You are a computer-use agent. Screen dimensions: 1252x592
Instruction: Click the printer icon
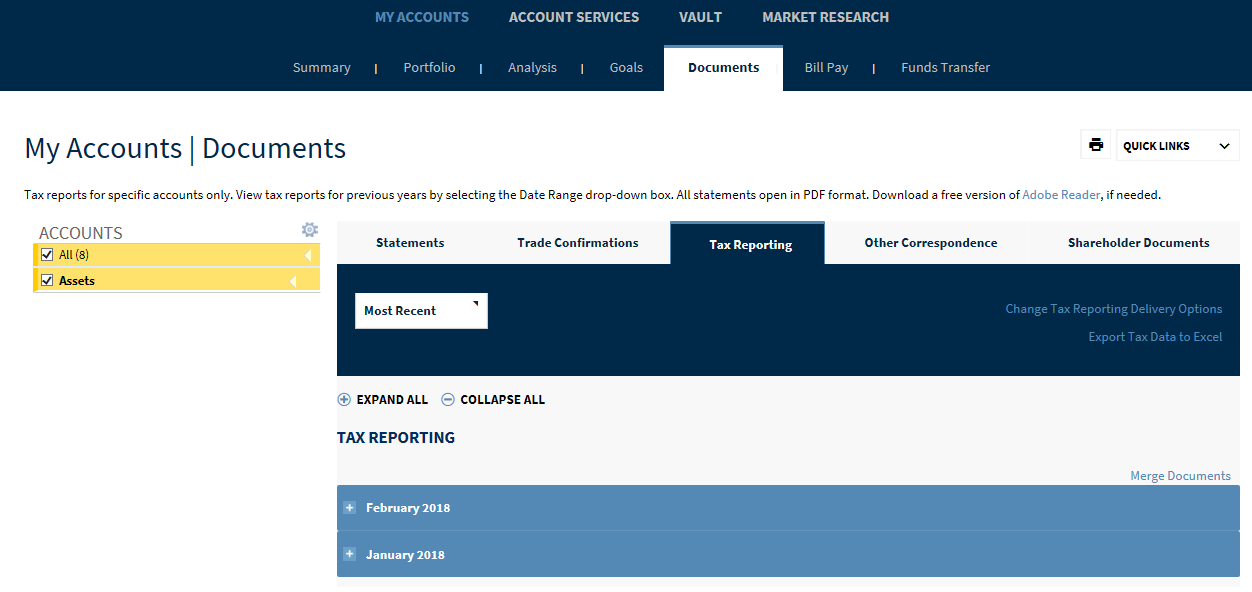1096,145
